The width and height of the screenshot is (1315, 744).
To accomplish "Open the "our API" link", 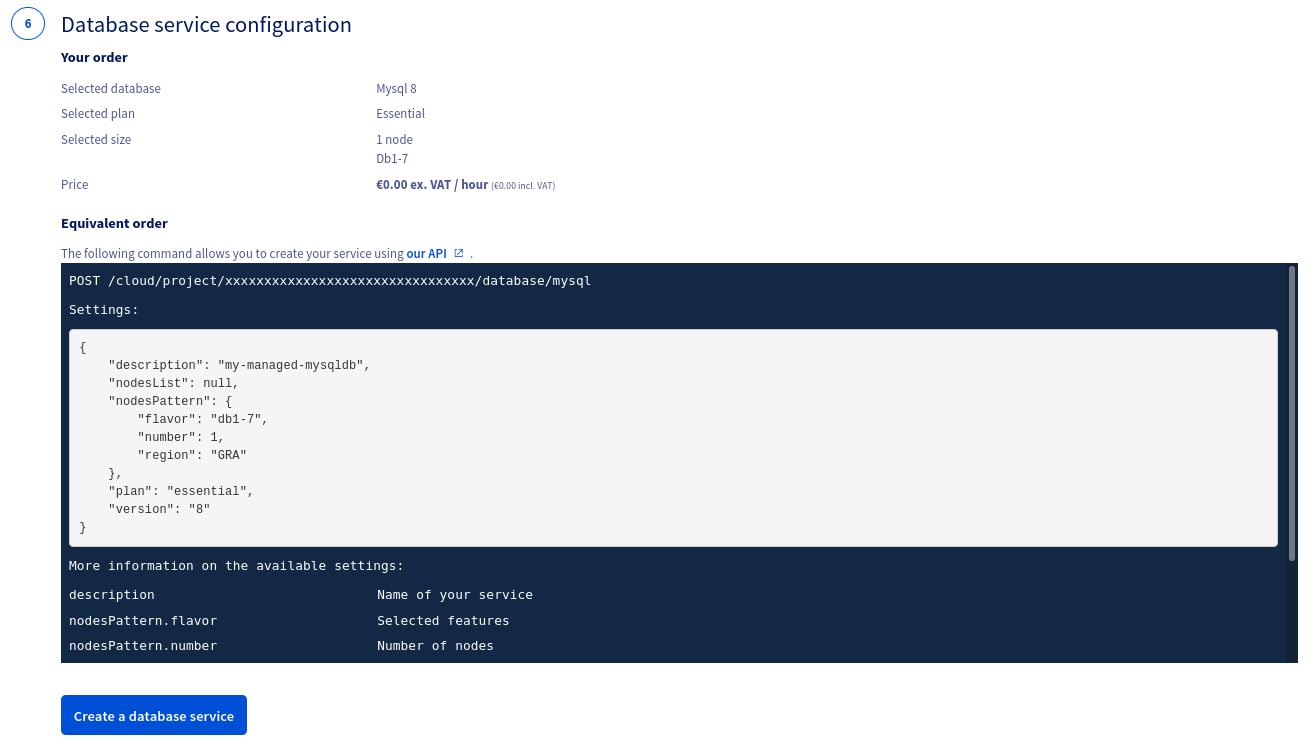I will [426, 254].
